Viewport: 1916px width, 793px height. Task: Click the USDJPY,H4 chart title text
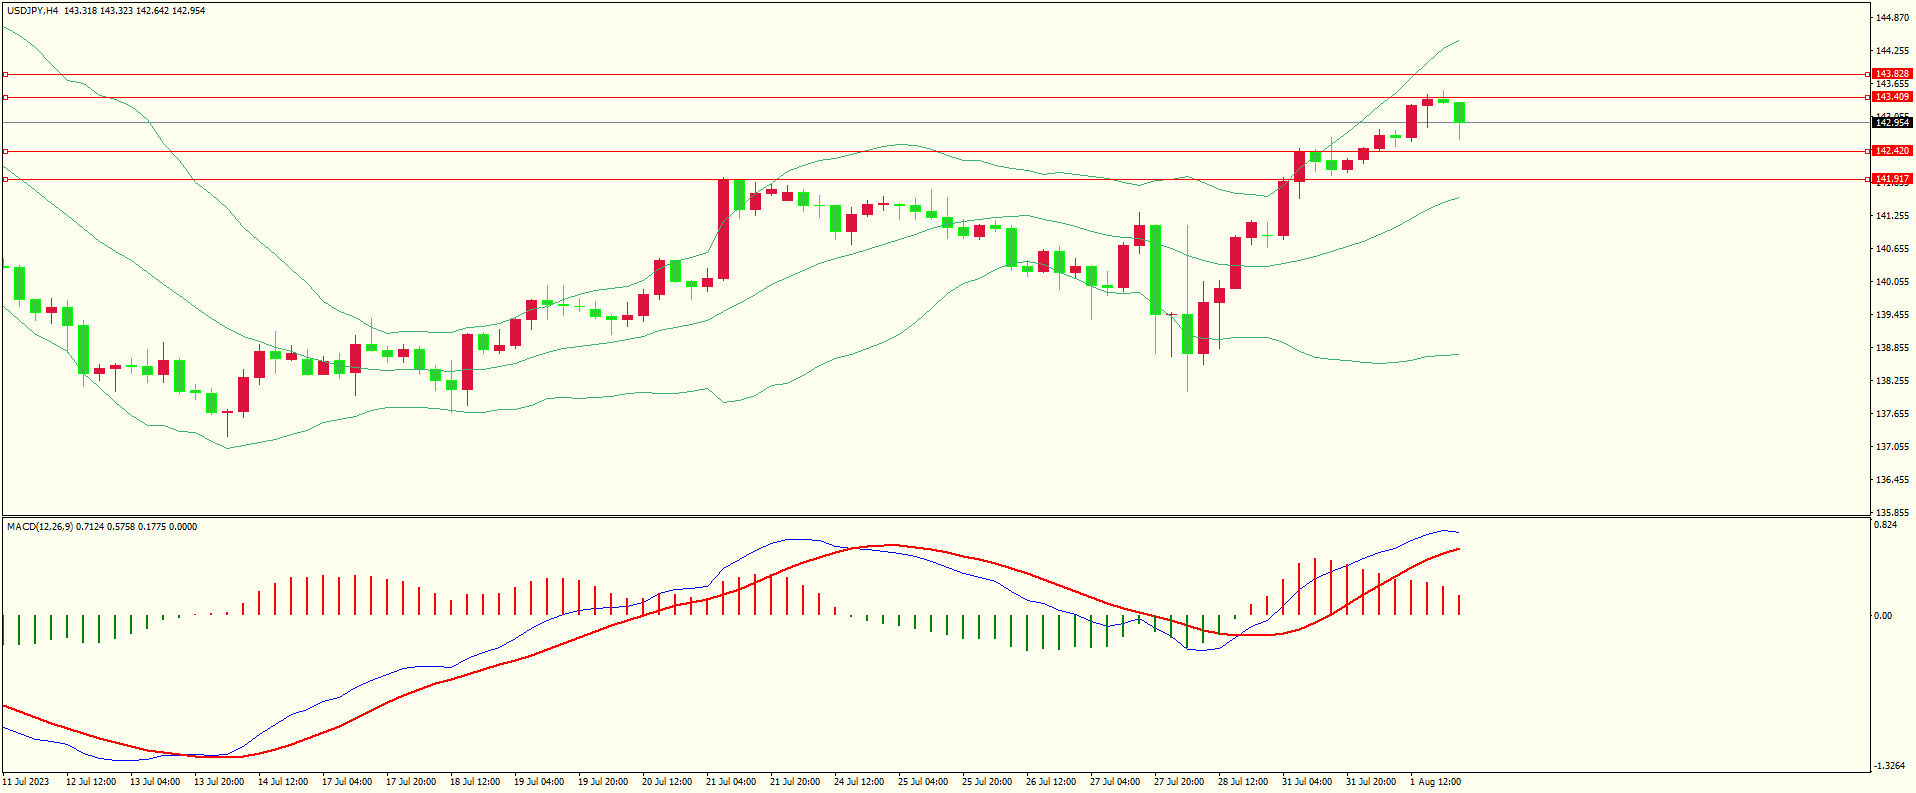[32, 11]
